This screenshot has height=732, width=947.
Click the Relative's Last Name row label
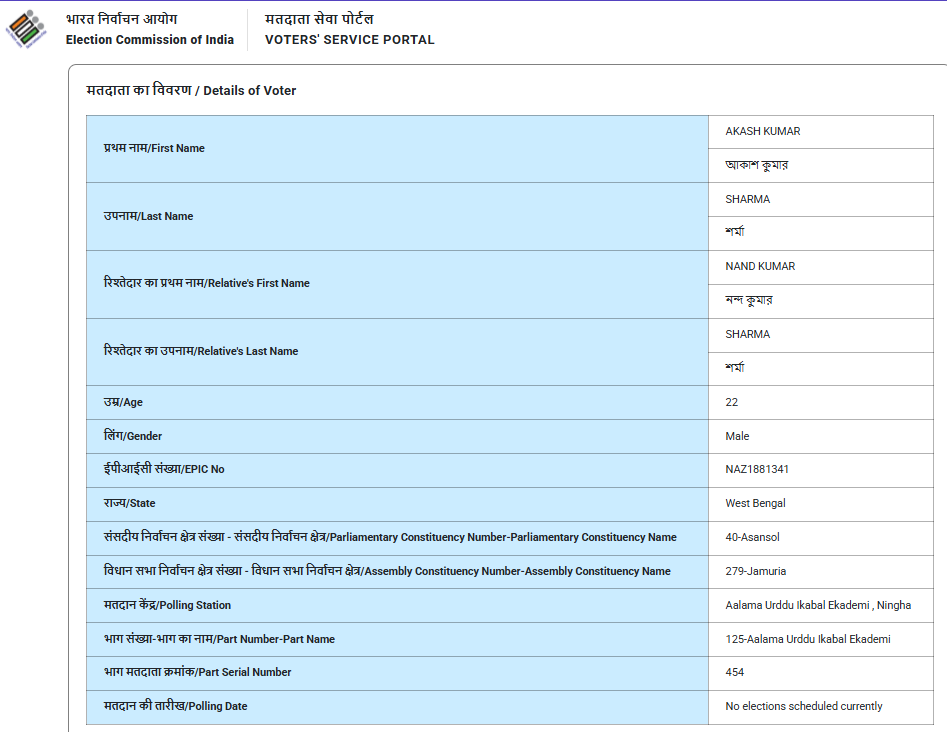click(x=200, y=351)
